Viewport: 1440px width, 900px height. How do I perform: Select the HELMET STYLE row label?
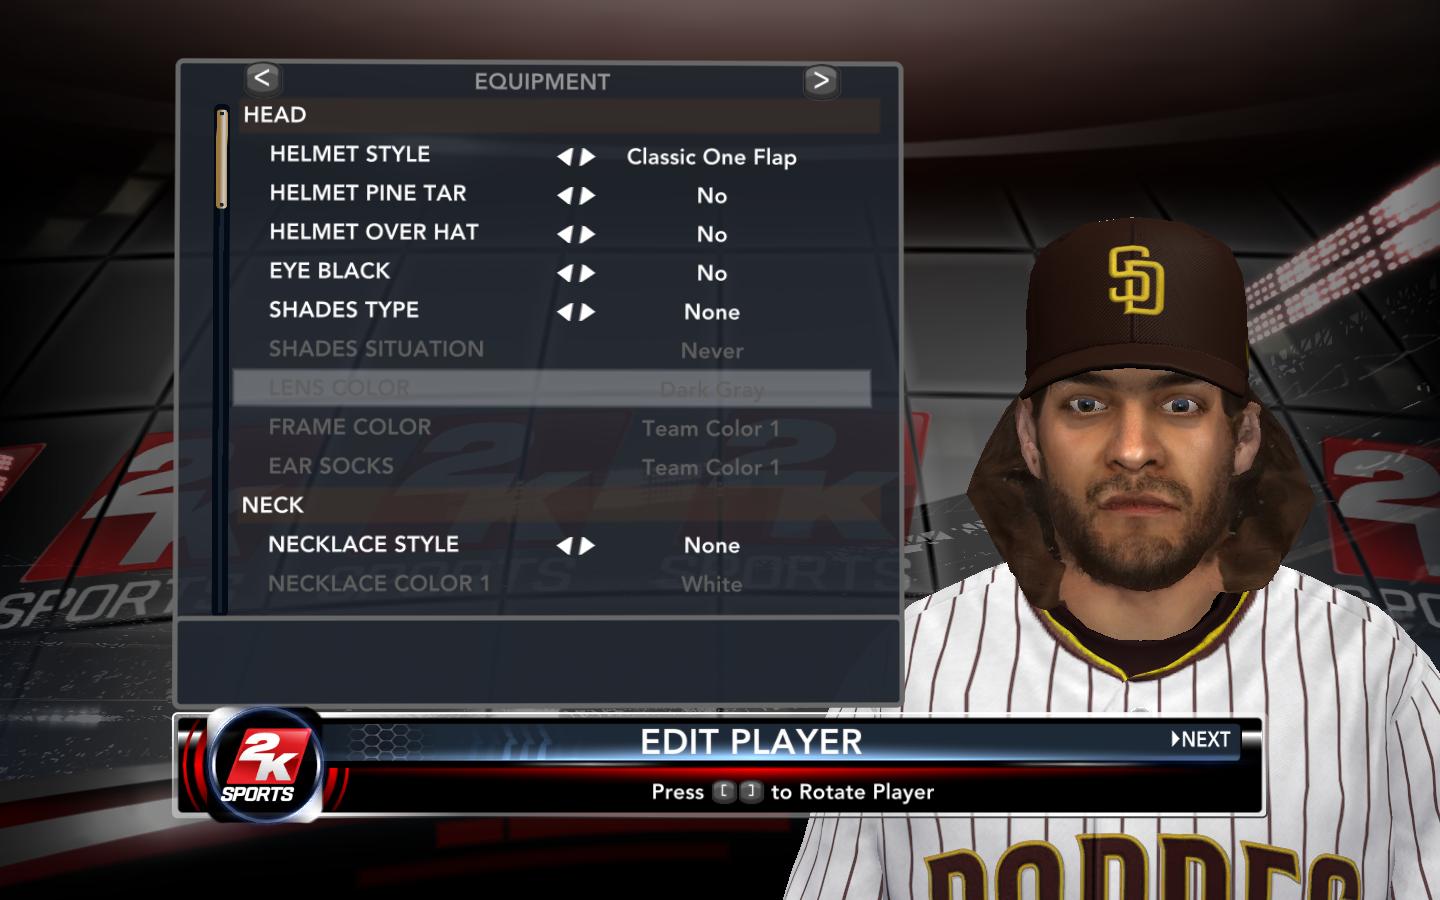(350, 154)
